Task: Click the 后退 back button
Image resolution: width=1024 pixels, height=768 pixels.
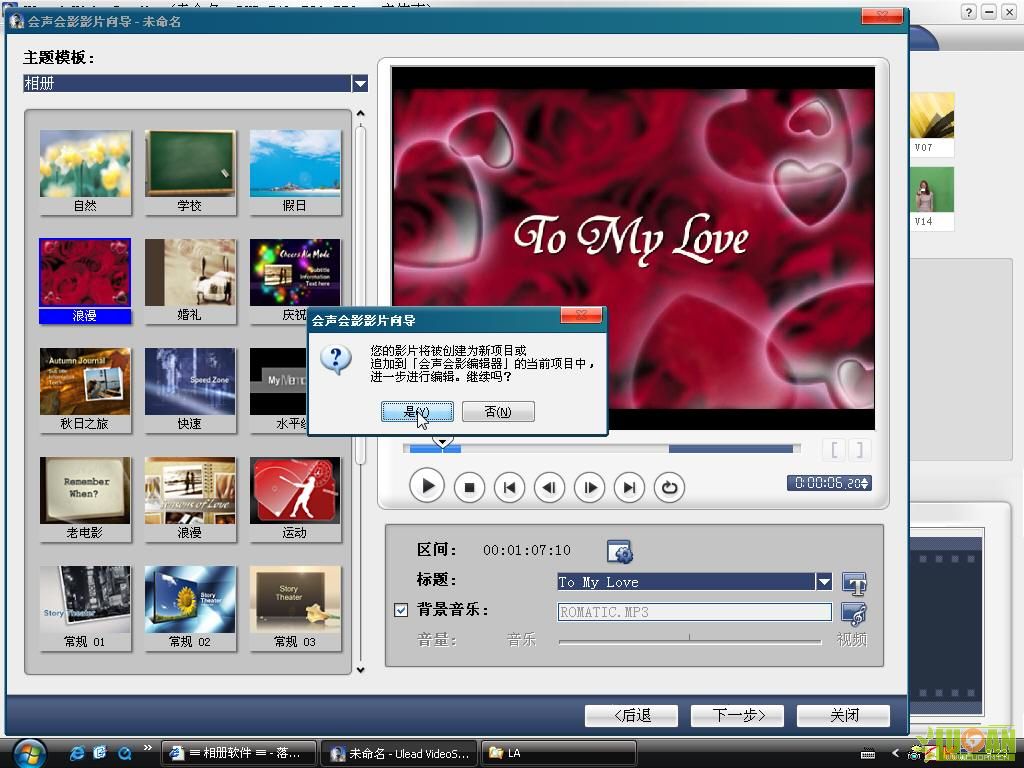Action: tap(632, 716)
